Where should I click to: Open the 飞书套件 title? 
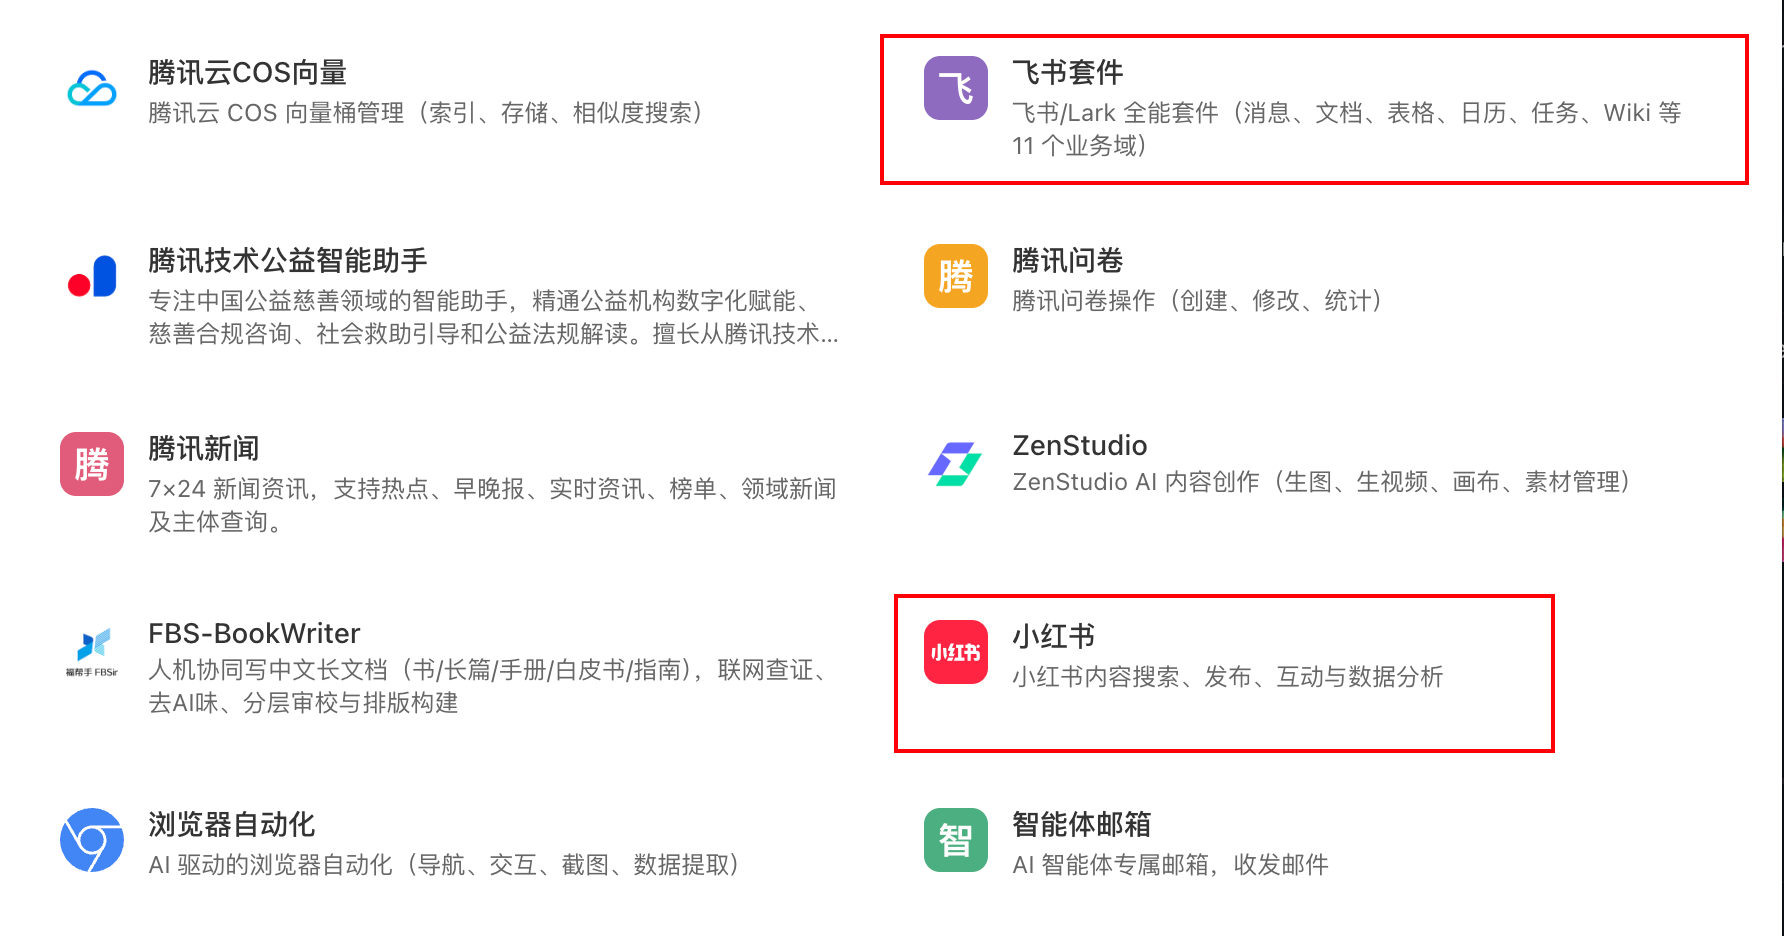[x=1067, y=73]
